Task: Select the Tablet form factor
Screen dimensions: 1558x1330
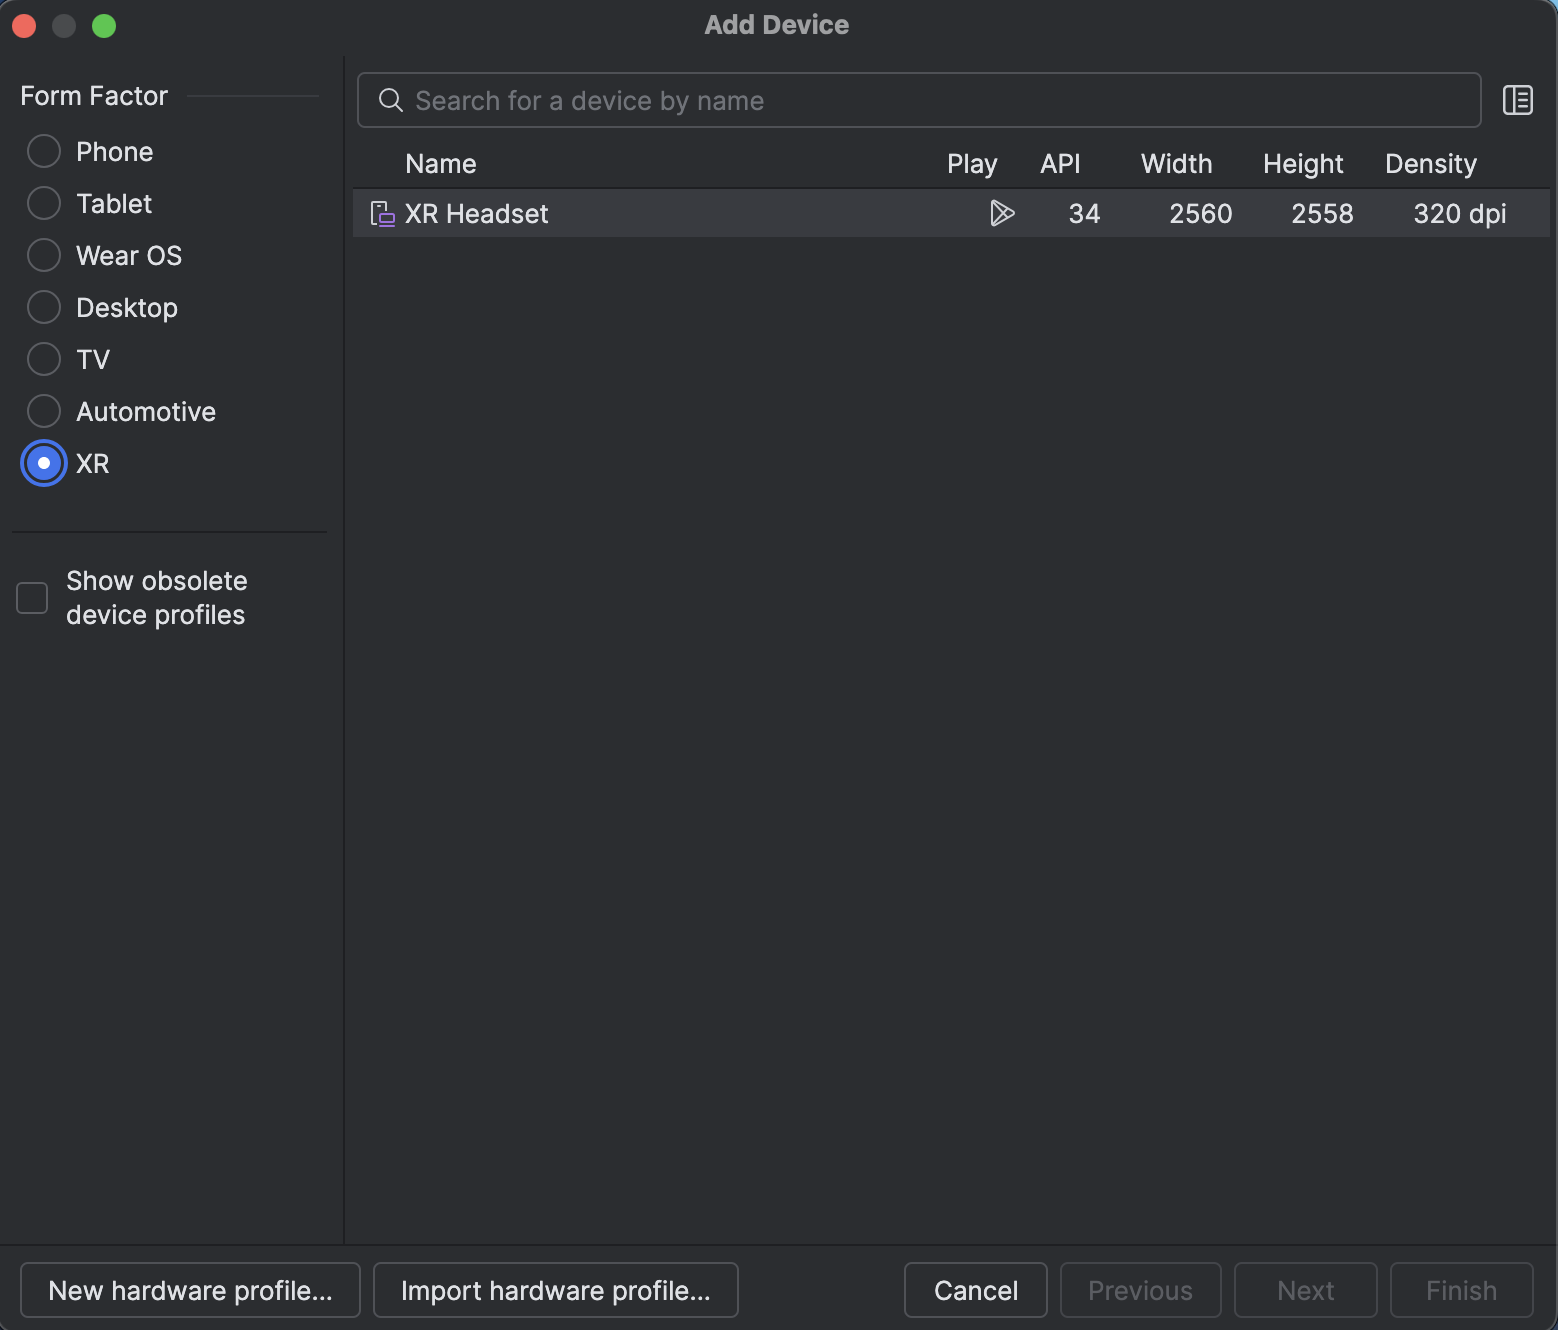Action: coord(44,203)
